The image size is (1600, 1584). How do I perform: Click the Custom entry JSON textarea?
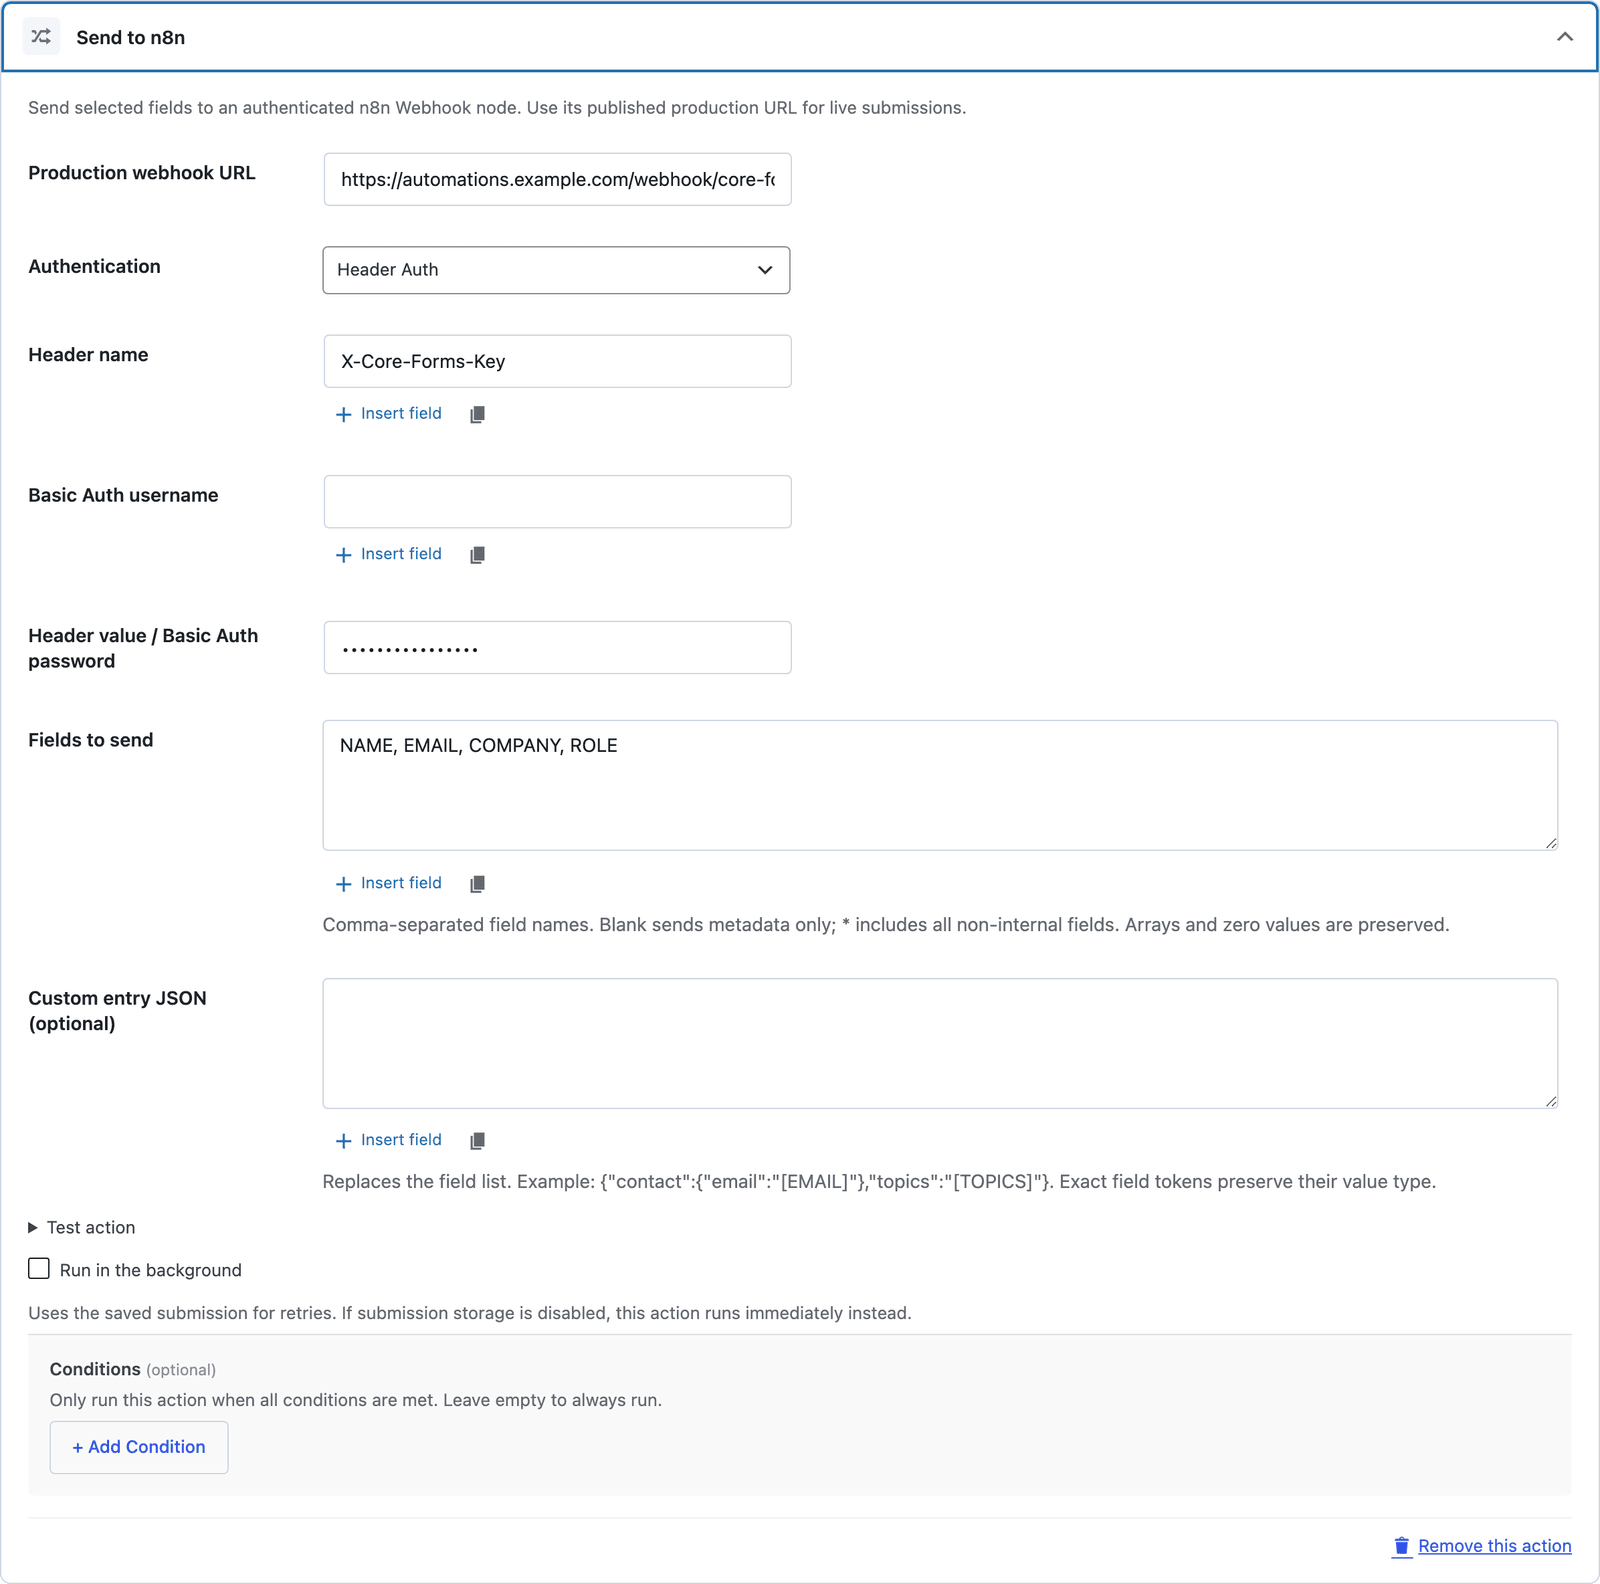940,1043
